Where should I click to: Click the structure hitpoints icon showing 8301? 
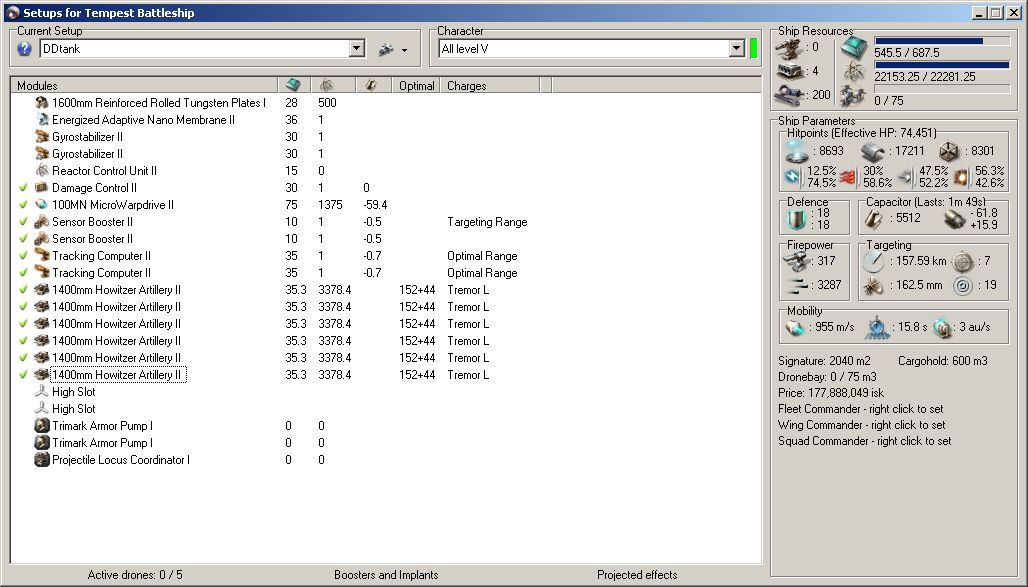point(949,152)
